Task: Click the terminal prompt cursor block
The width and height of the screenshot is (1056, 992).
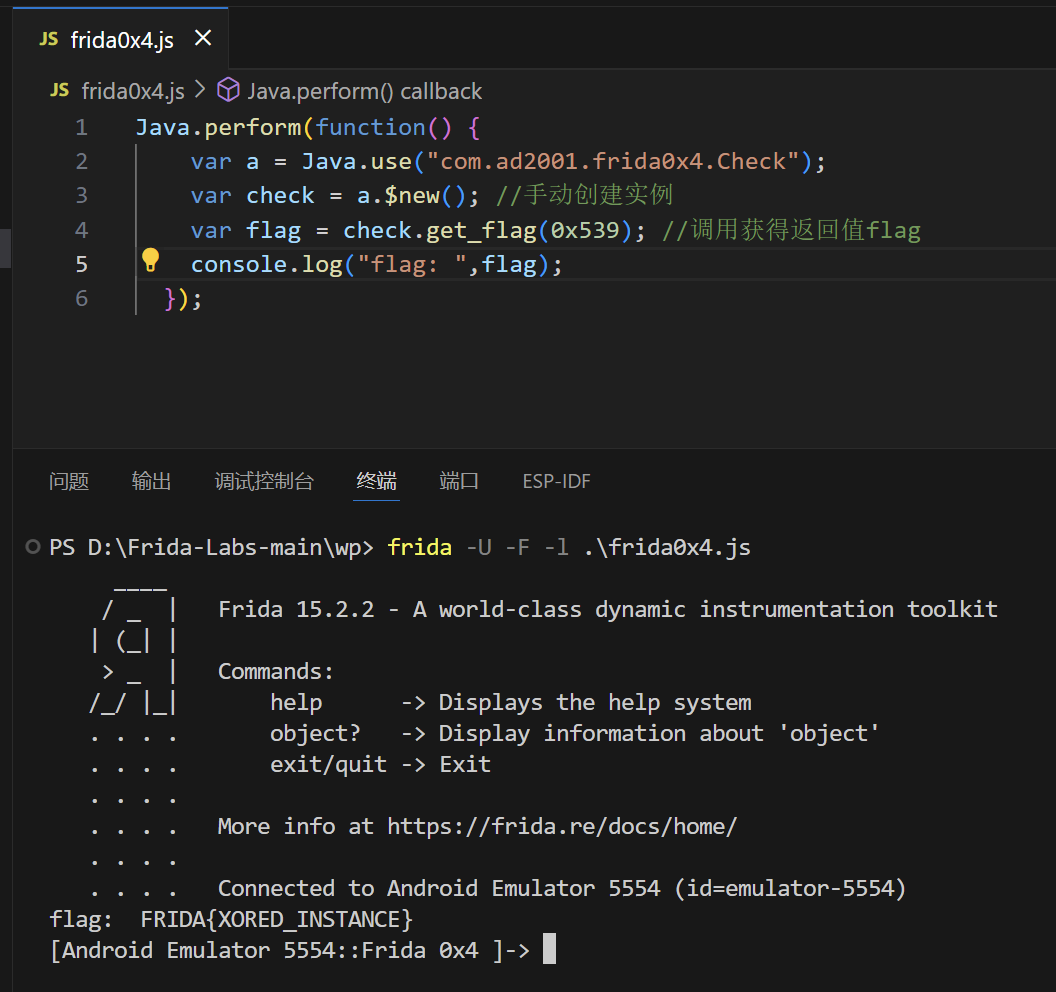Action: 550,949
